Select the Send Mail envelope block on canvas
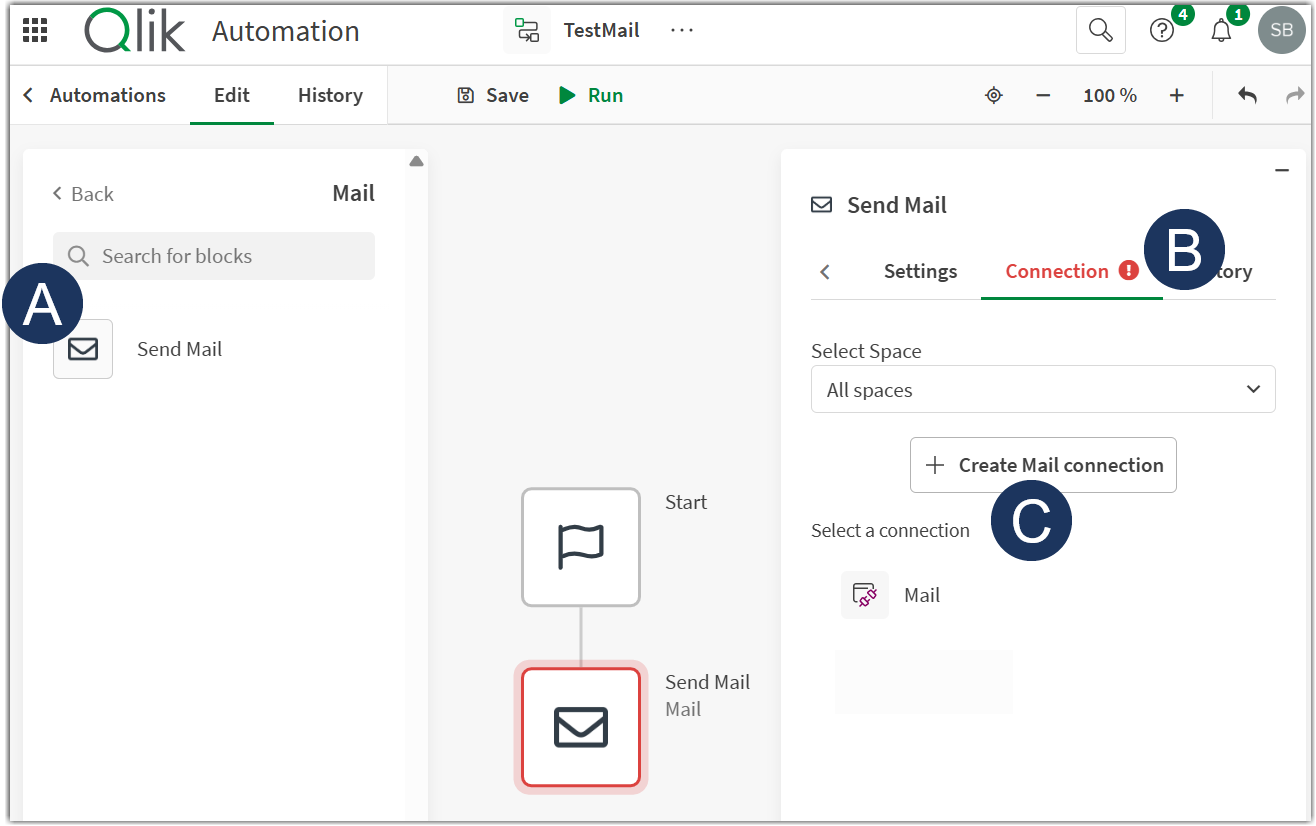Viewport: 1316px width, 826px height. [x=581, y=727]
